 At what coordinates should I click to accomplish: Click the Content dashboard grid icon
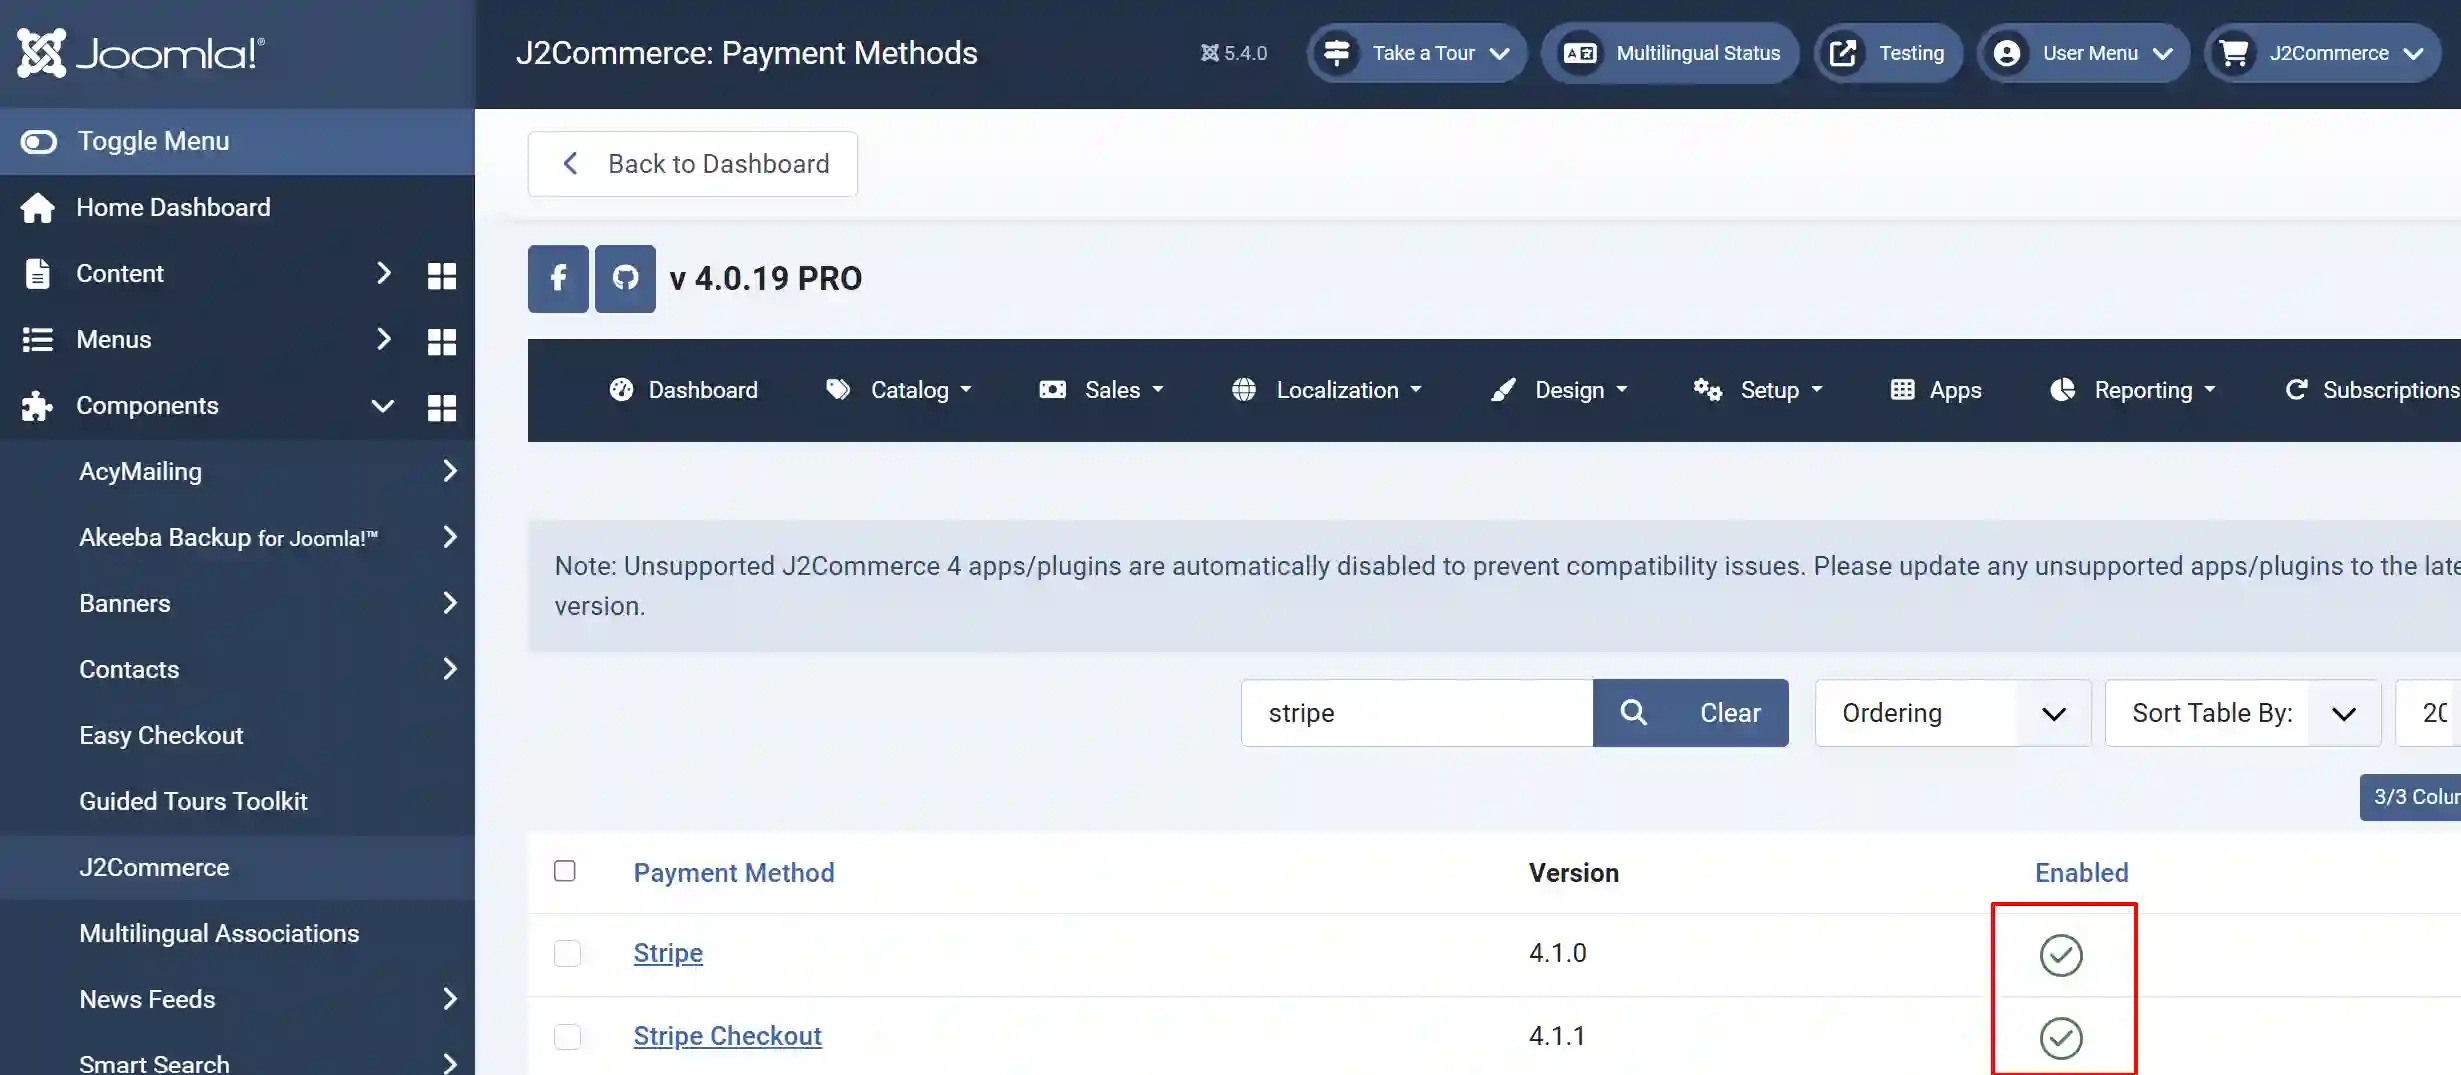tap(442, 275)
